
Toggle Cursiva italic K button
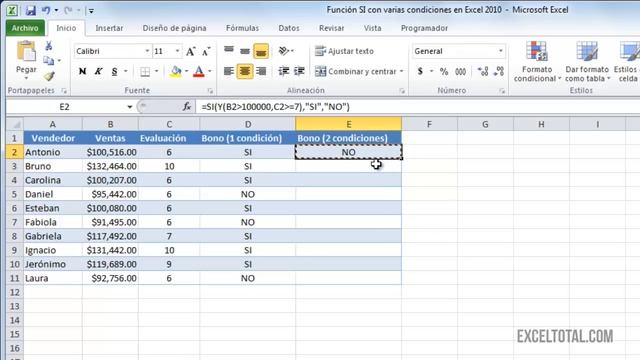coord(98,71)
